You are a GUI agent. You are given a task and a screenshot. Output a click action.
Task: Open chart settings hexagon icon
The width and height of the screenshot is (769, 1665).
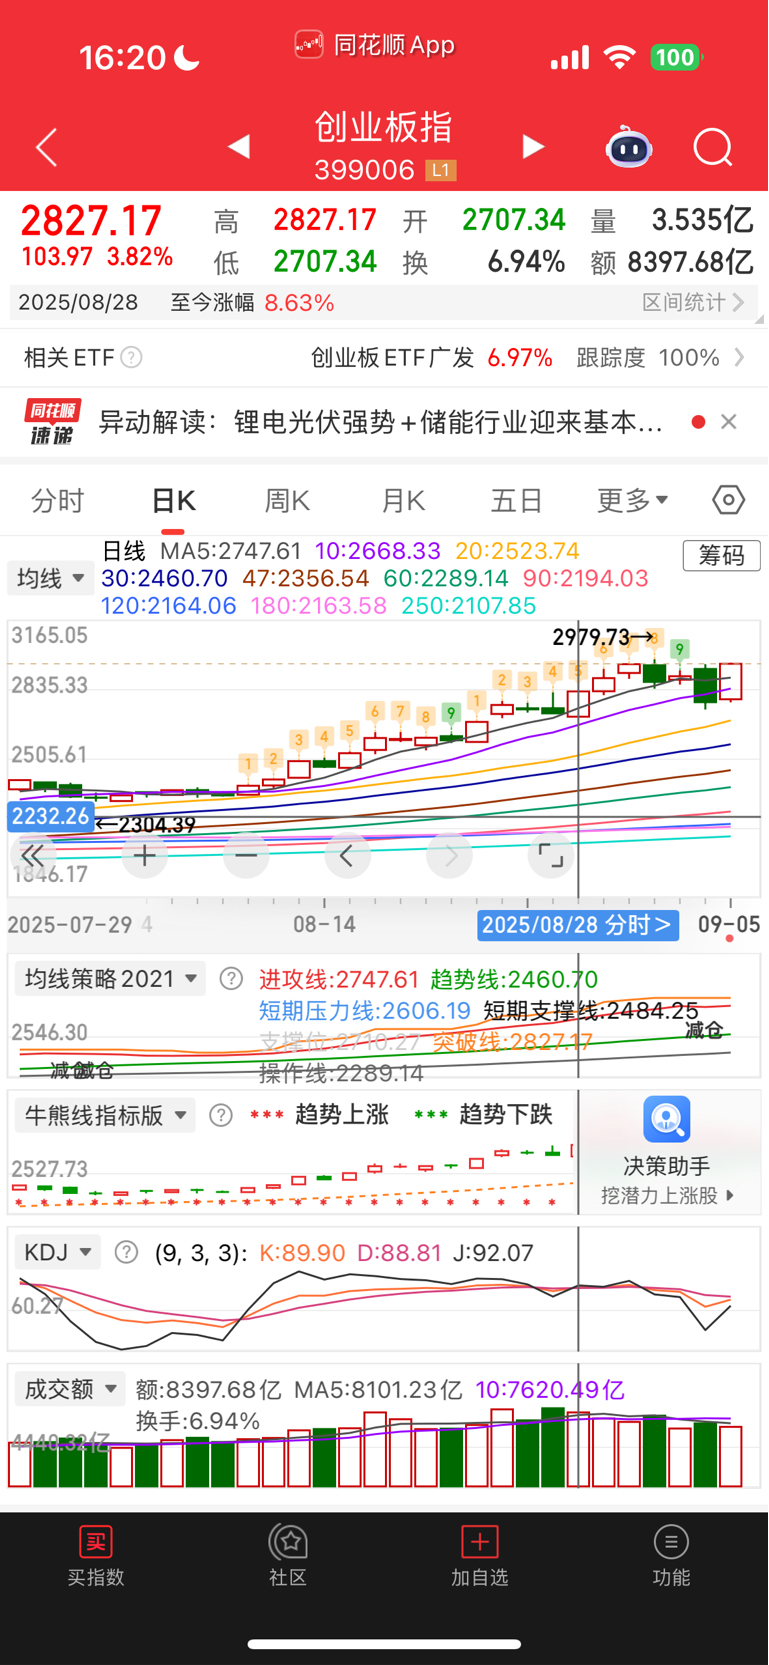[x=728, y=499]
